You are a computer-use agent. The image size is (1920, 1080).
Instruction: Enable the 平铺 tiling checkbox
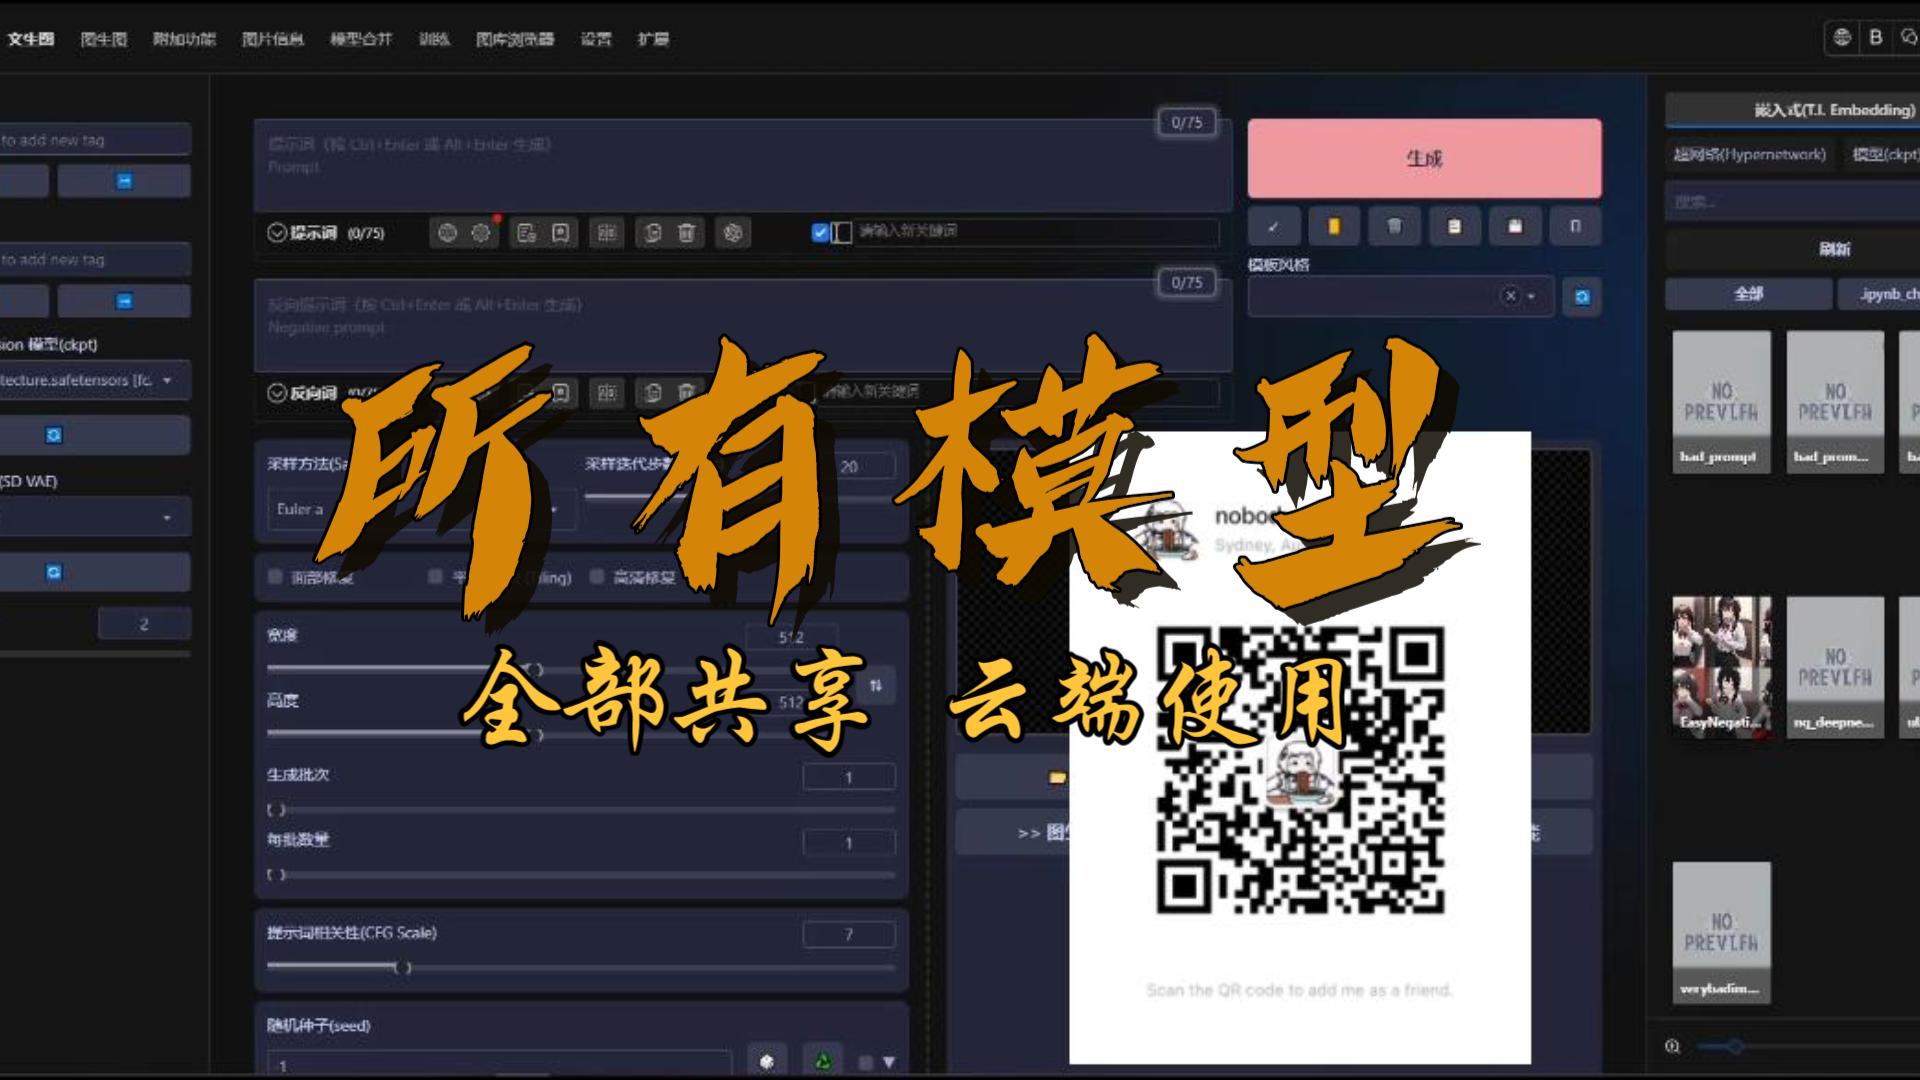click(433, 577)
